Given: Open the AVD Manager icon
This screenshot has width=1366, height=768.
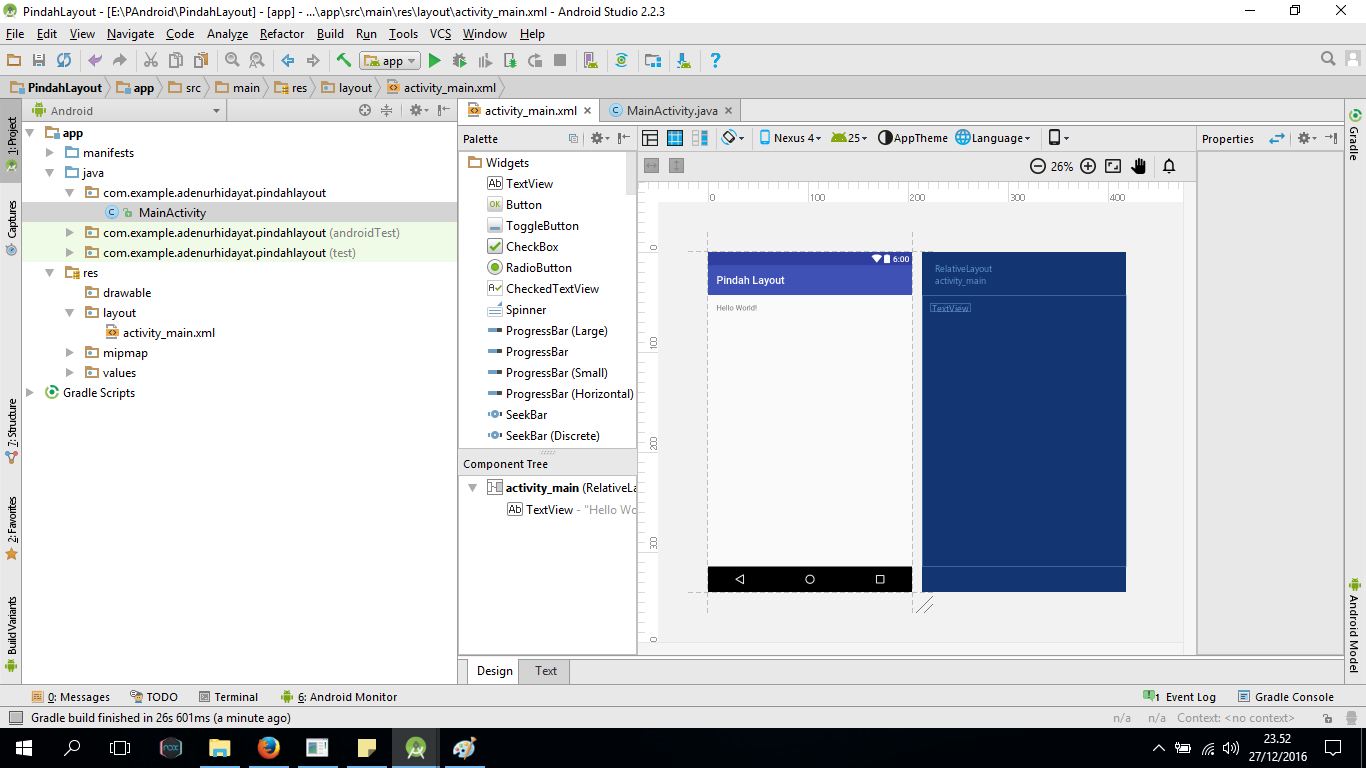Looking at the screenshot, I should coord(590,61).
